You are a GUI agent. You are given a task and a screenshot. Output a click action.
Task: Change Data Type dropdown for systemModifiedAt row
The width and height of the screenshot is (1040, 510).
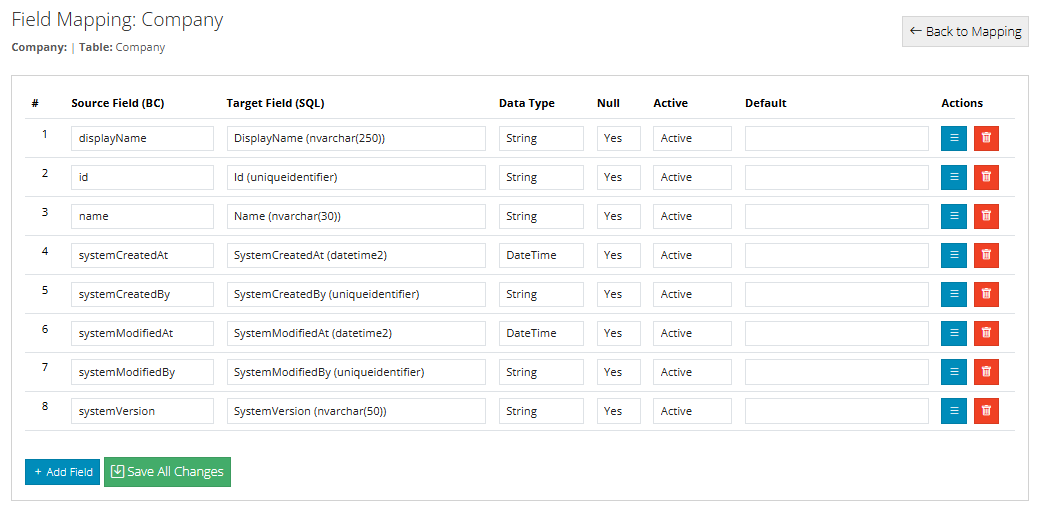coord(541,333)
